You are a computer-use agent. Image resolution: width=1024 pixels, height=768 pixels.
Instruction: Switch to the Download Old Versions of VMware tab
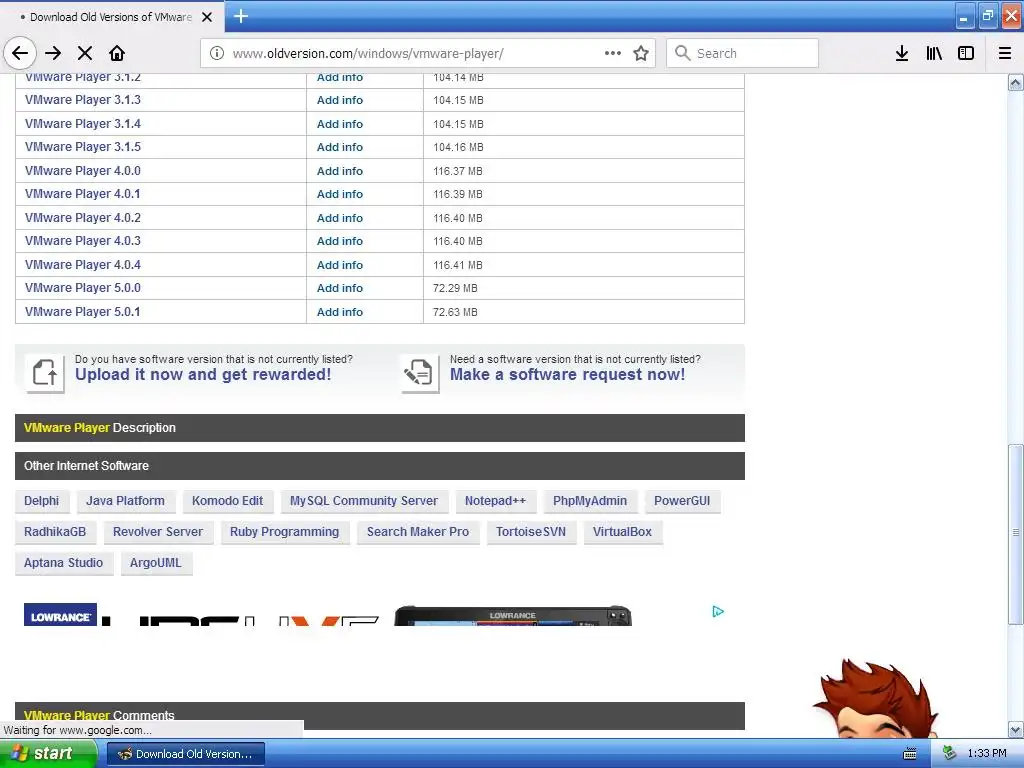[x=112, y=17]
